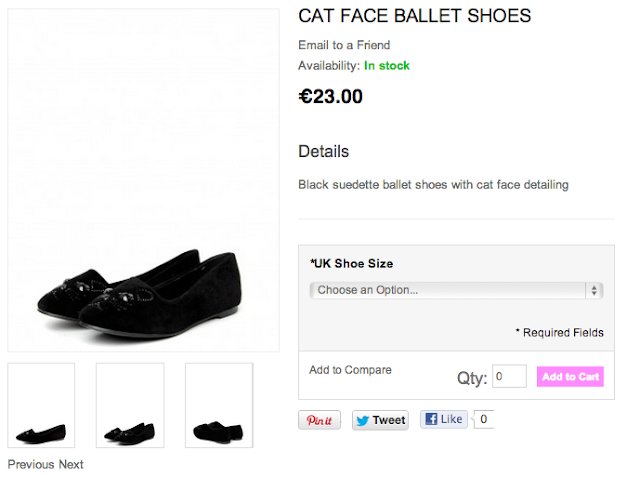Click the €23.00 price

[x=331, y=97]
